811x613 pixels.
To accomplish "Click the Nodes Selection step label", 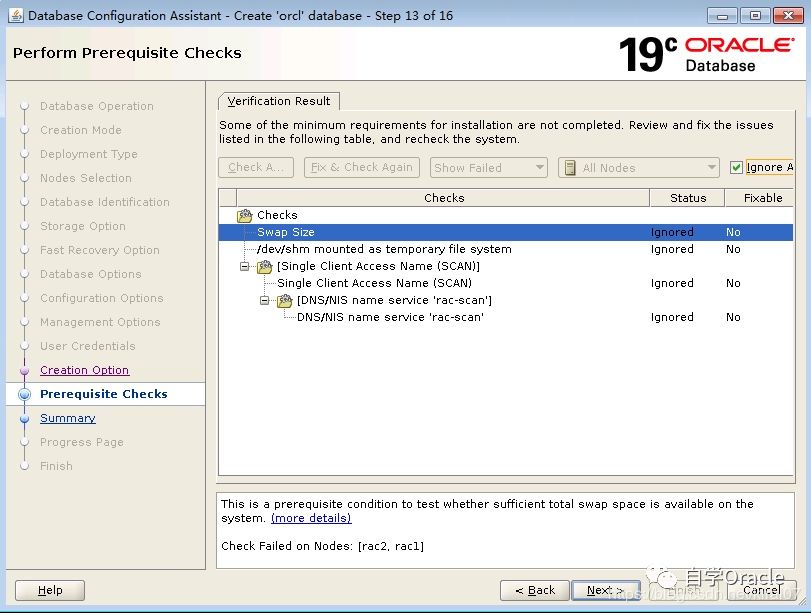I will pos(86,178).
